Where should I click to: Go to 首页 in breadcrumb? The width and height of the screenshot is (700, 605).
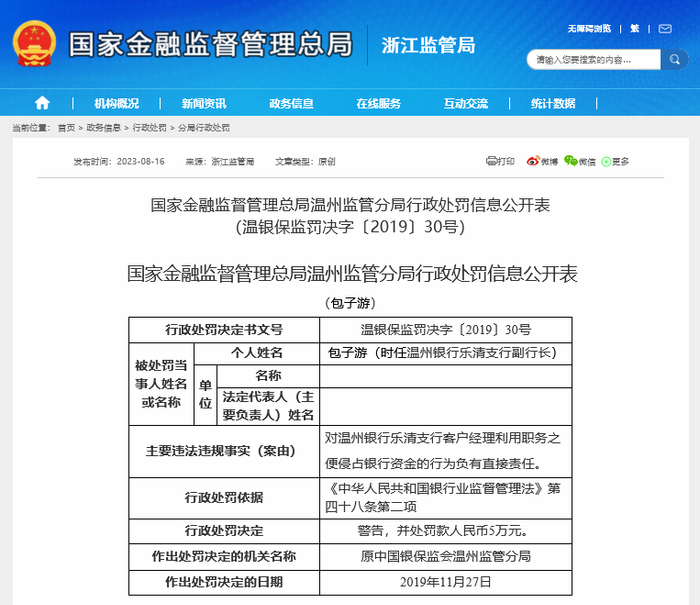point(67,128)
